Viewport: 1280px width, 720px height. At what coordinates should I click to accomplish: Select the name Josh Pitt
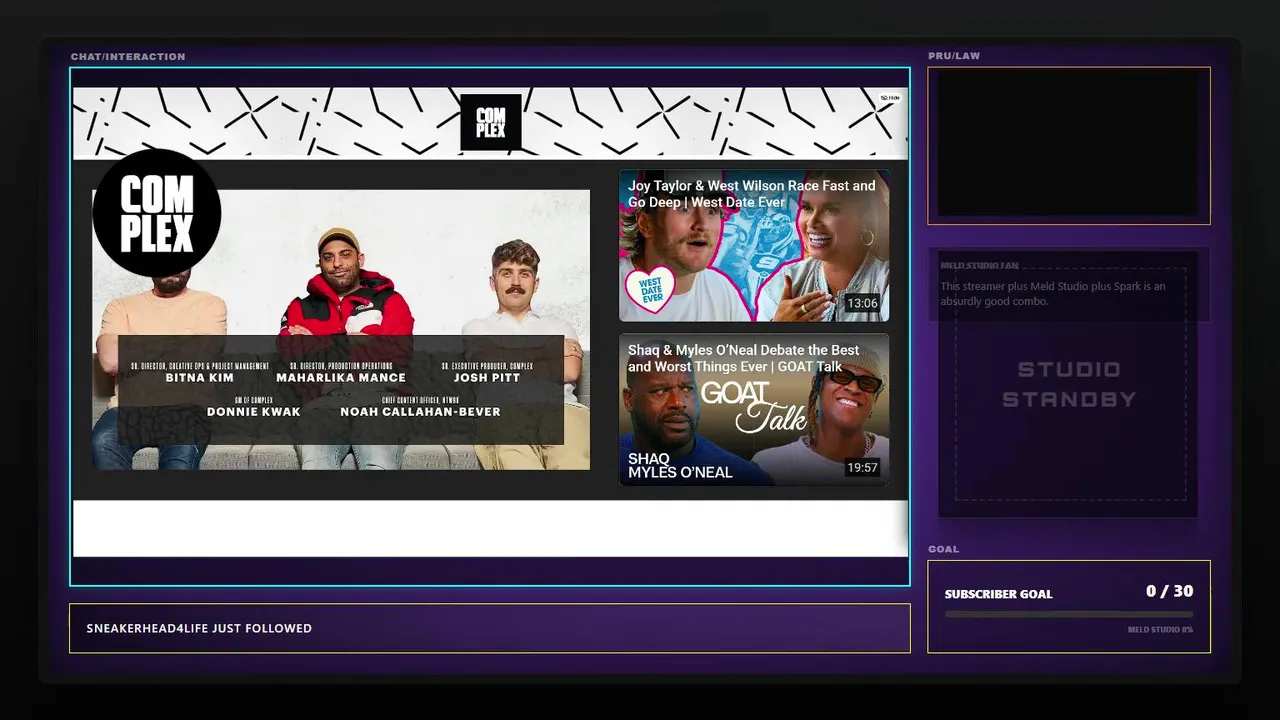[487, 378]
